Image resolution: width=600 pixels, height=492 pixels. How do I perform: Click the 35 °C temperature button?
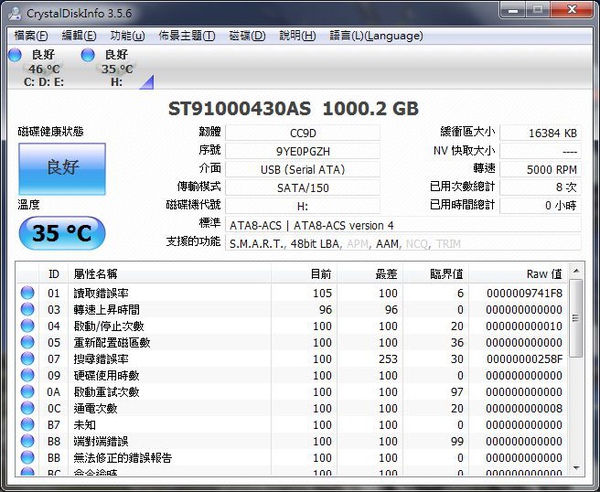tap(62, 233)
